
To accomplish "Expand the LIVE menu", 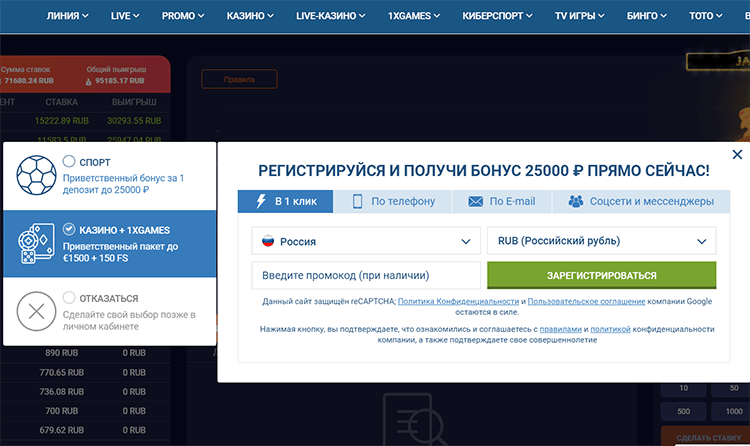I will click(125, 16).
